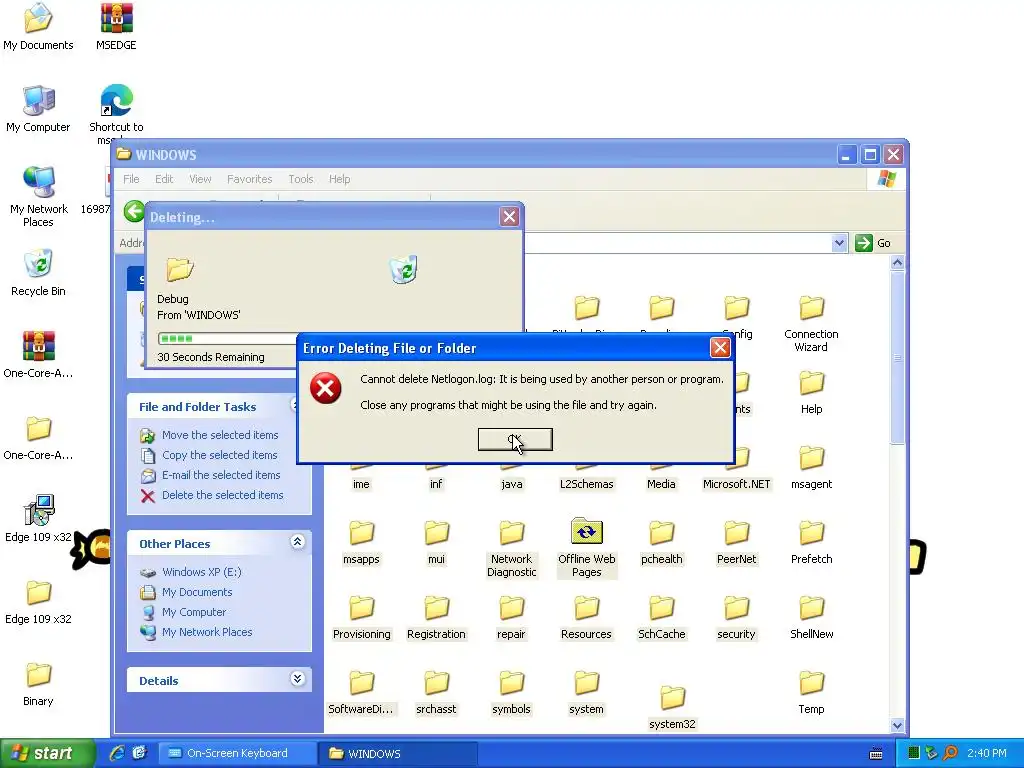Select the Network Diagnostic folder
This screenshot has width=1024, height=768.
[511, 549]
